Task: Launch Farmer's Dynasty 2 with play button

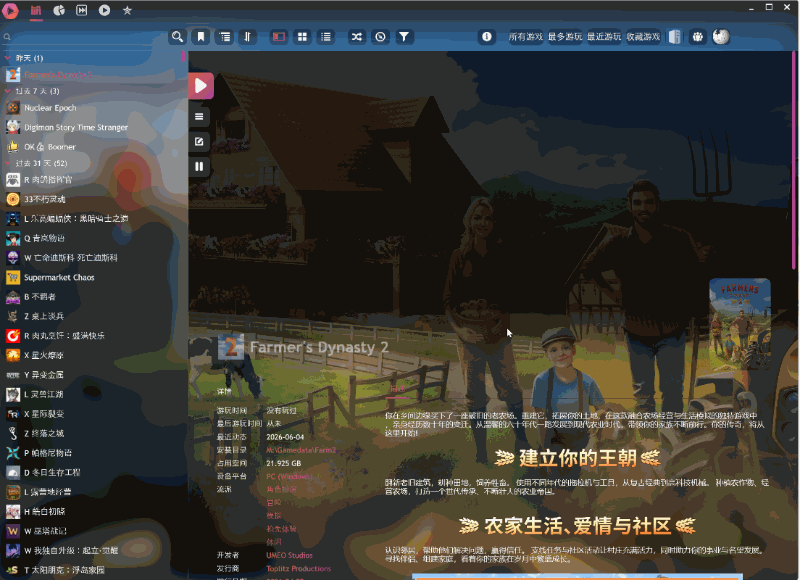Action: 201,86
